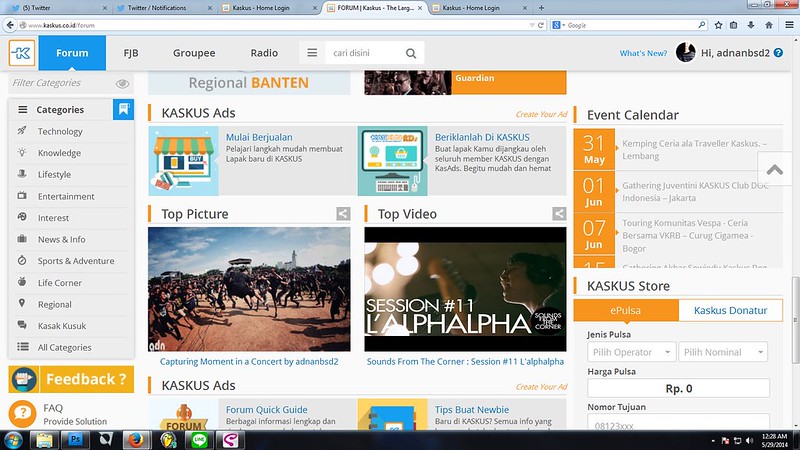Image resolution: width=800 pixels, height=450 pixels.
Task: Click the Windows Start button
Action: pyautogui.click(x=13, y=440)
